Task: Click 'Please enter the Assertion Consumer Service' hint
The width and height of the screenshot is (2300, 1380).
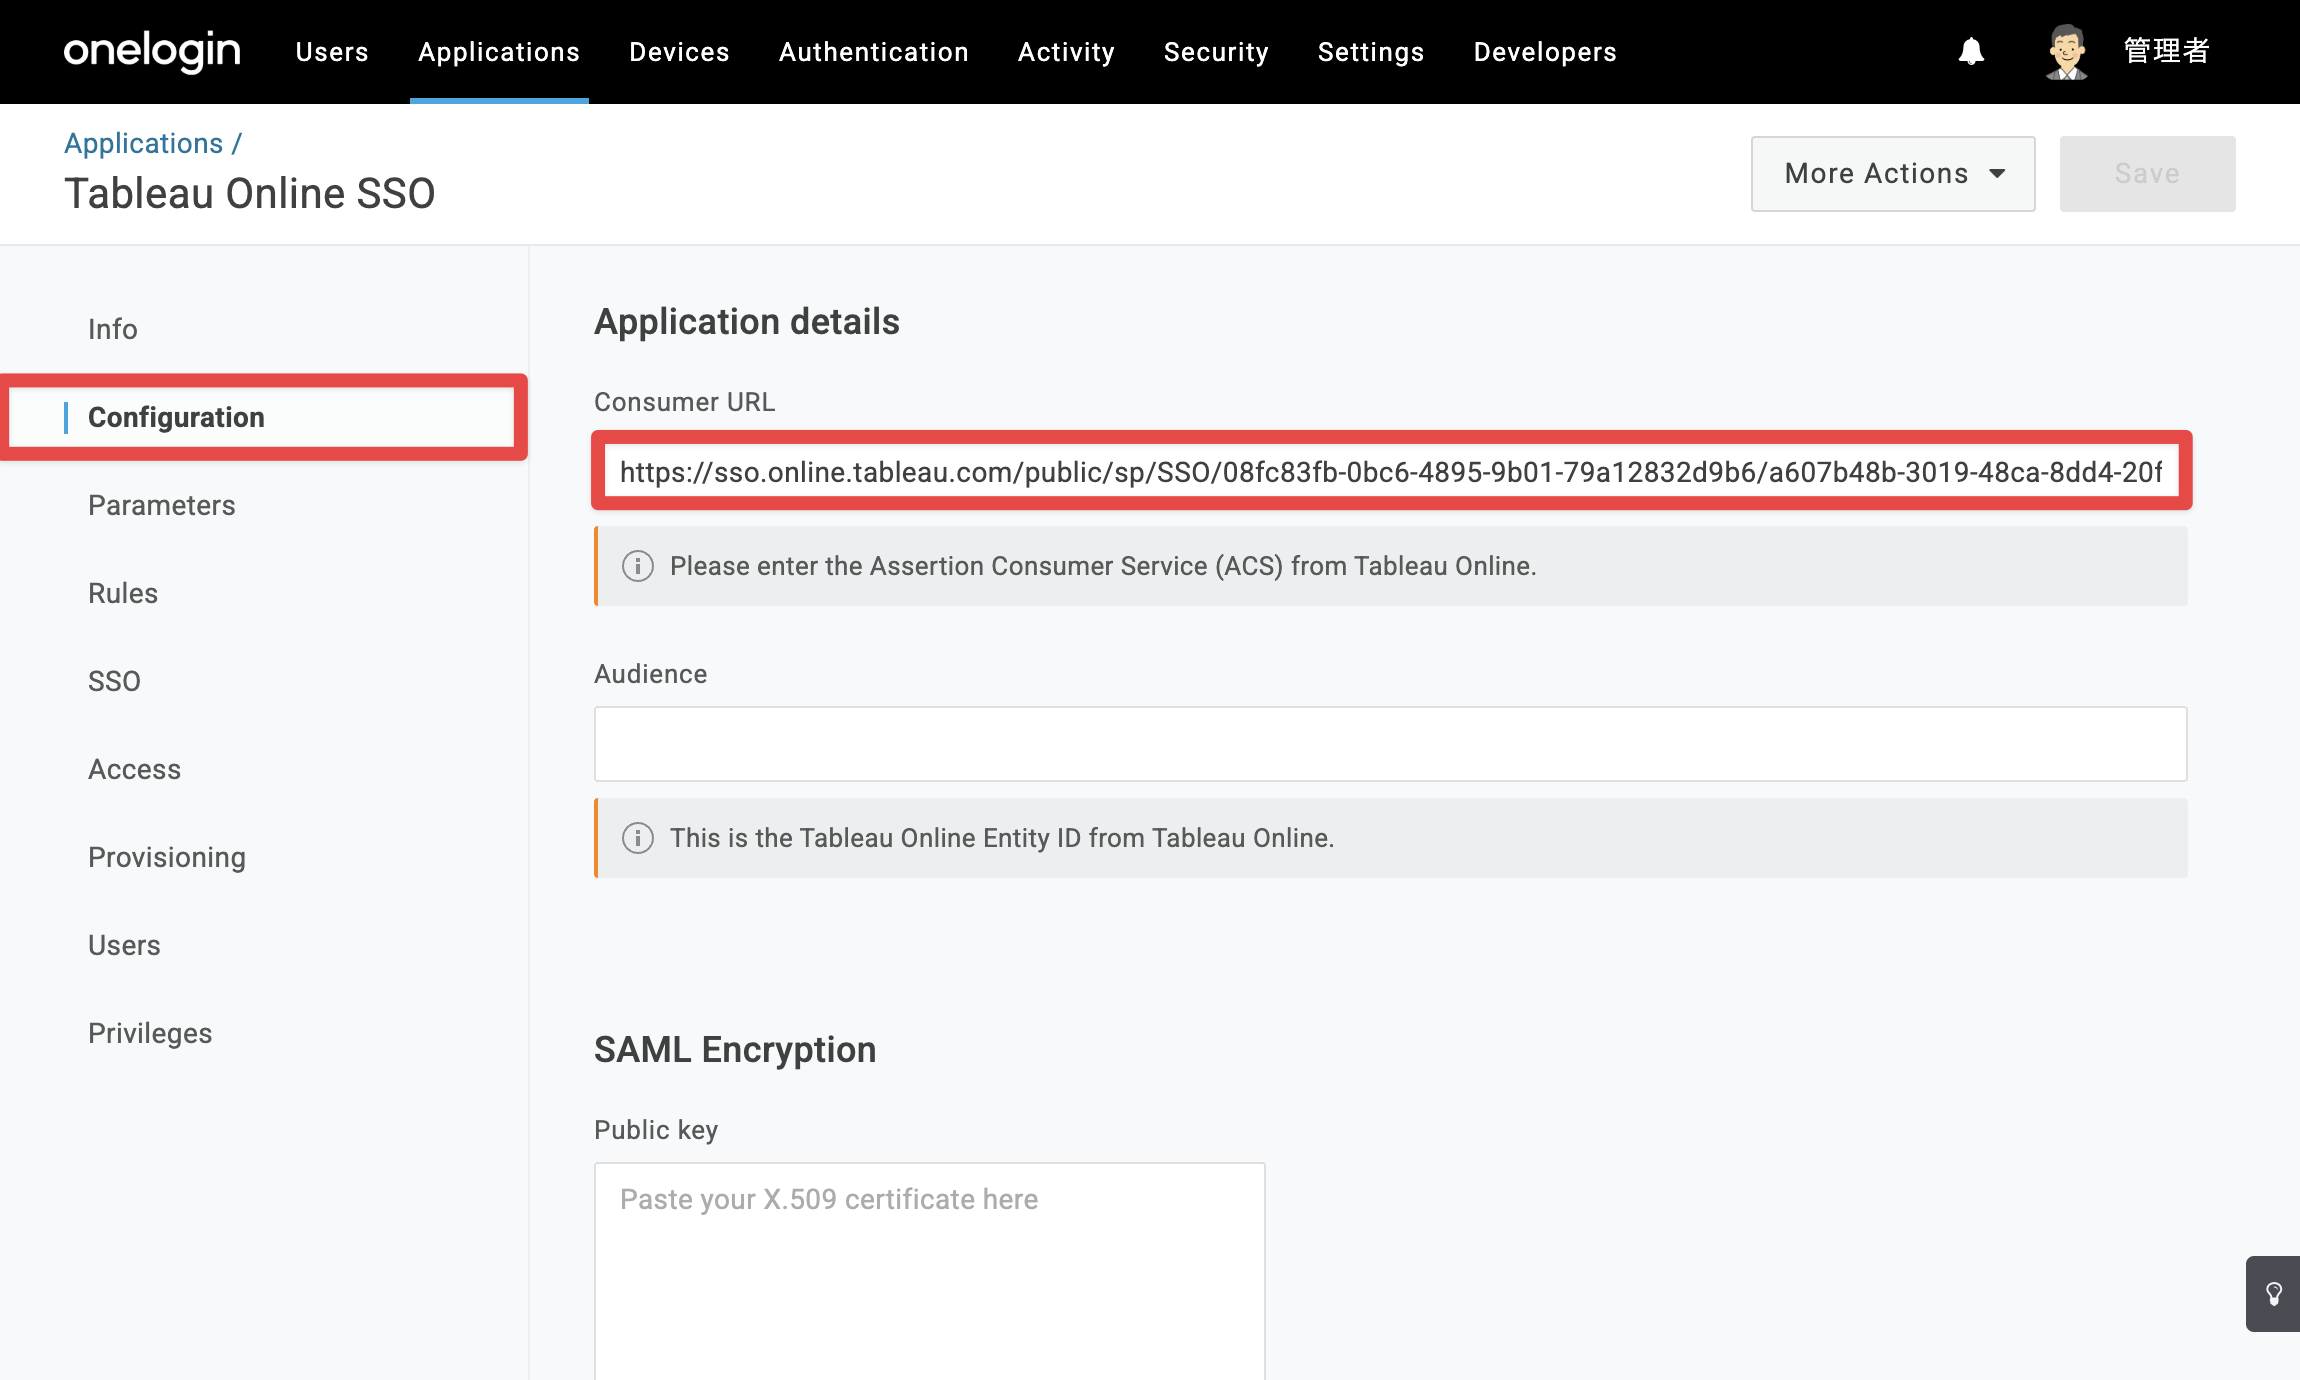Action: click(1103, 566)
